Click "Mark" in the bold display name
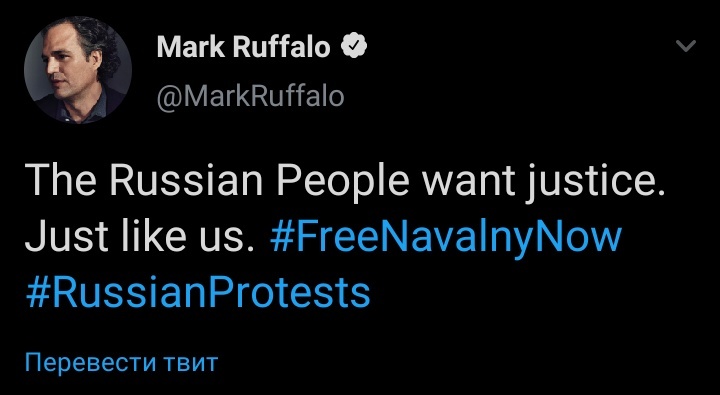The image size is (720, 395). (191, 47)
